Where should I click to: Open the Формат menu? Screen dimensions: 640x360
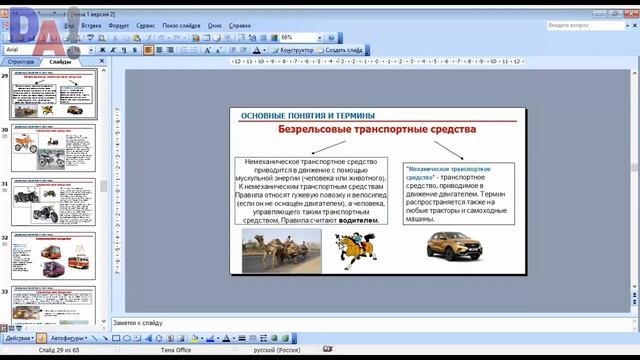tap(118, 25)
